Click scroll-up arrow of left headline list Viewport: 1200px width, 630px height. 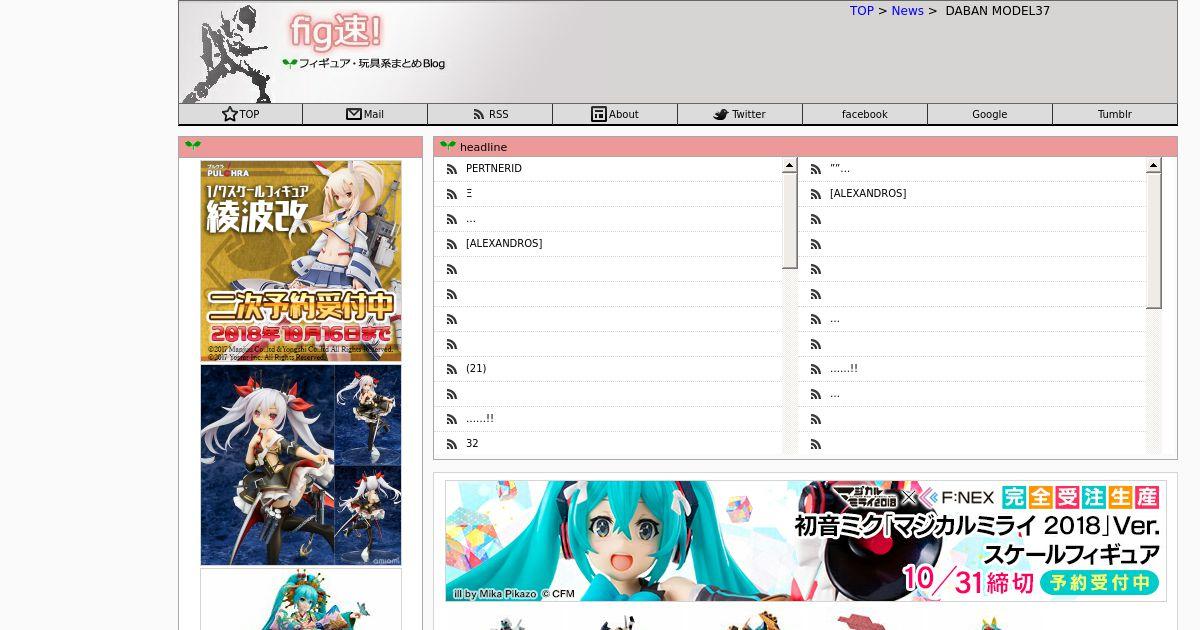pos(789,165)
